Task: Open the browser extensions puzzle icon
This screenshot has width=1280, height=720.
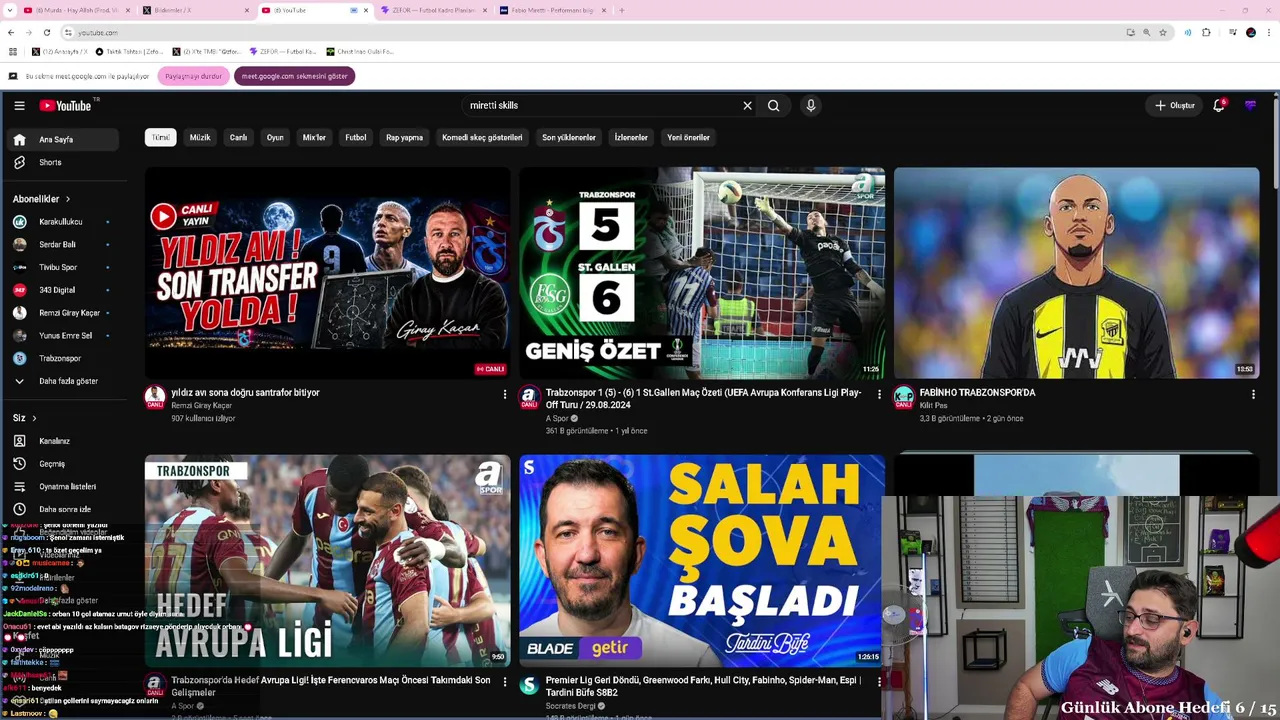Action: coord(1206,32)
